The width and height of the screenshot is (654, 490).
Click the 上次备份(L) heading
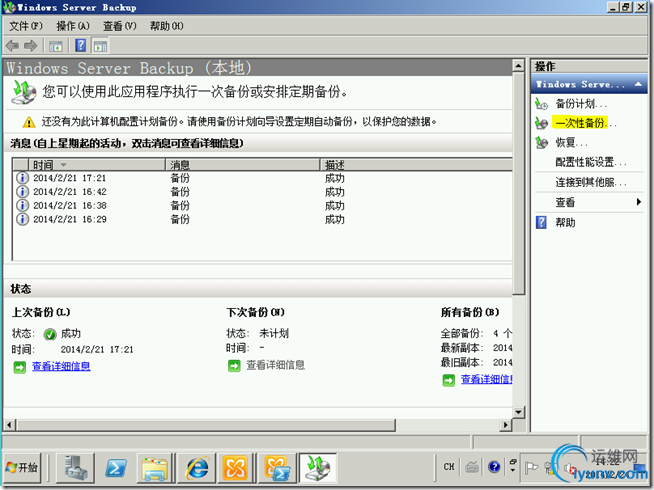41,312
